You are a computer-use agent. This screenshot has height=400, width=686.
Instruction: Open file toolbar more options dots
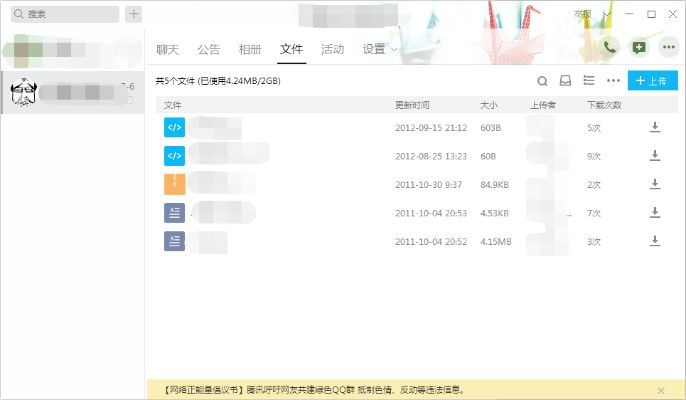pyautogui.click(x=613, y=81)
